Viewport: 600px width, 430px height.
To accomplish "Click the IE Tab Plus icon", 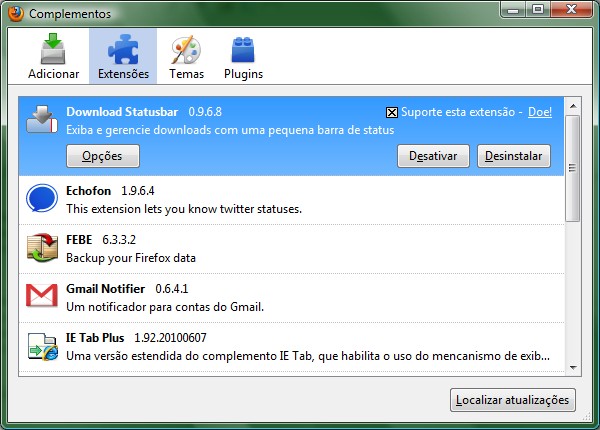I will (42, 346).
